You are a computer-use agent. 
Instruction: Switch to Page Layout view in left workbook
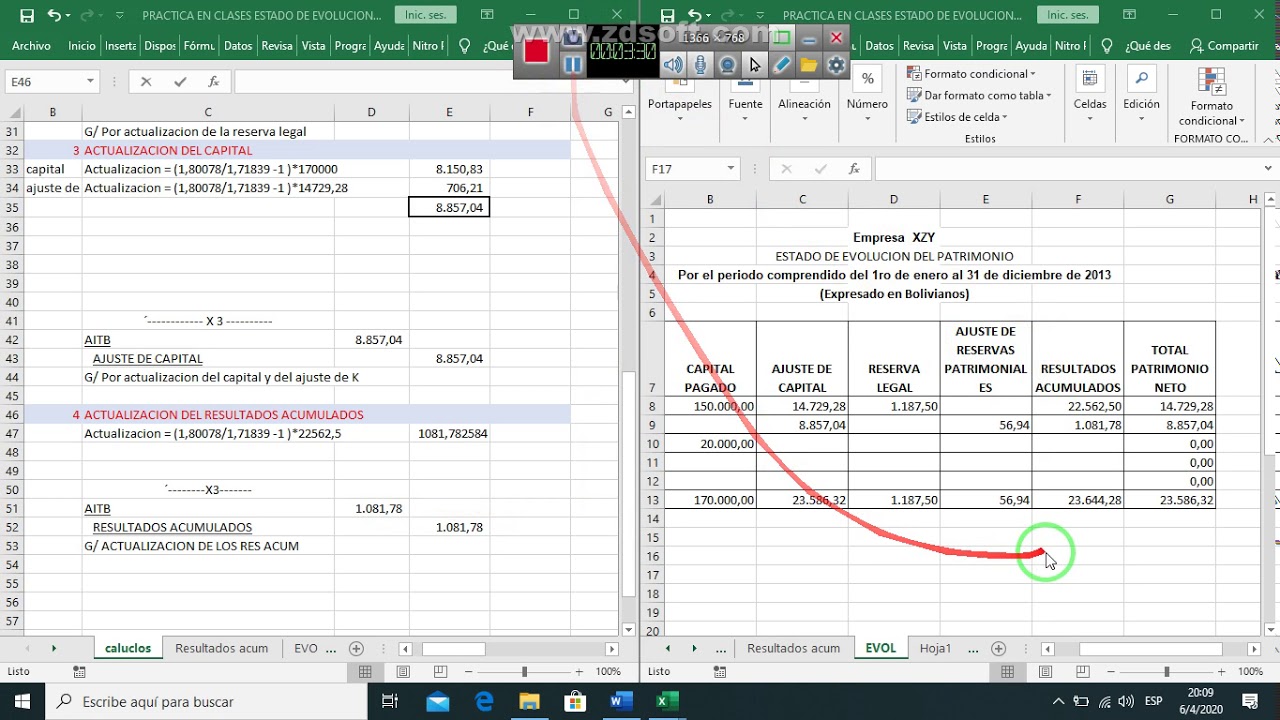[x=402, y=672]
